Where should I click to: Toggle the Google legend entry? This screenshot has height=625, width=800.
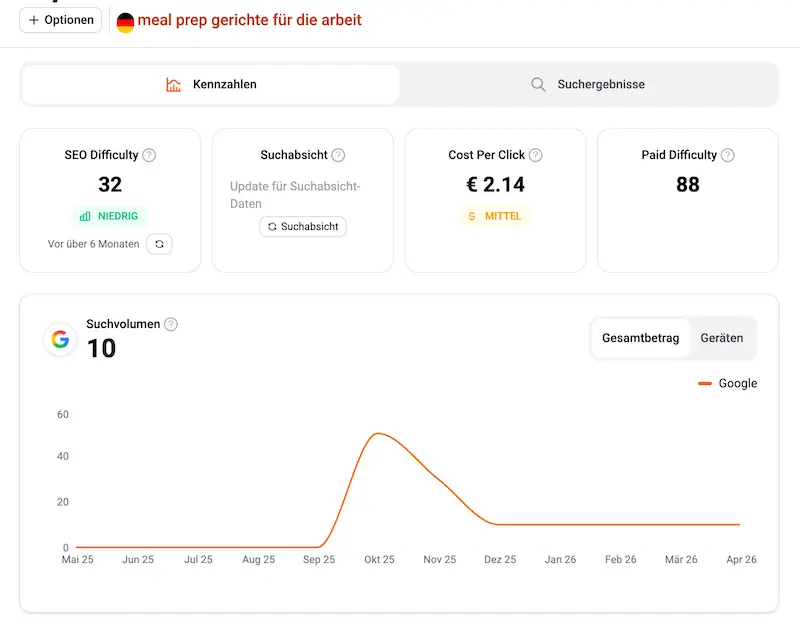click(x=728, y=383)
